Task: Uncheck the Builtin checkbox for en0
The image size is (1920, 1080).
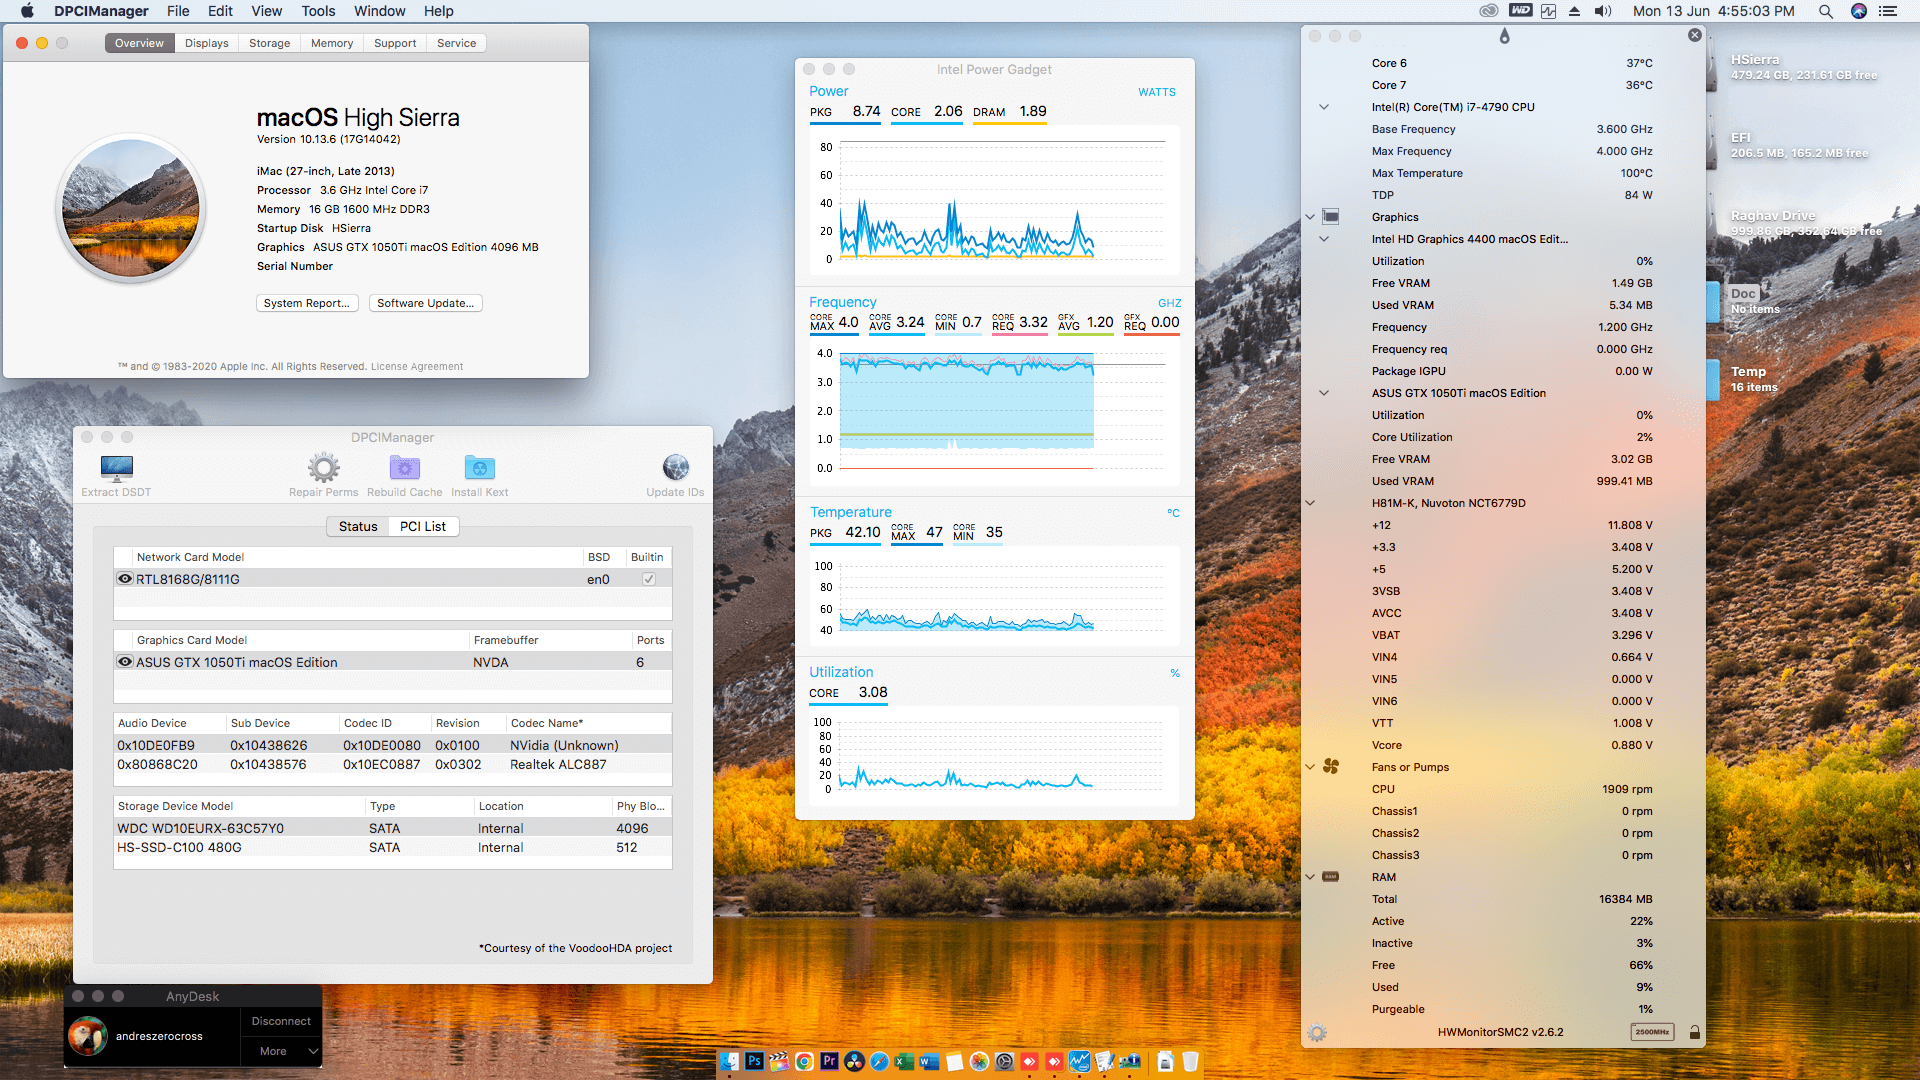Action: point(649,578)
